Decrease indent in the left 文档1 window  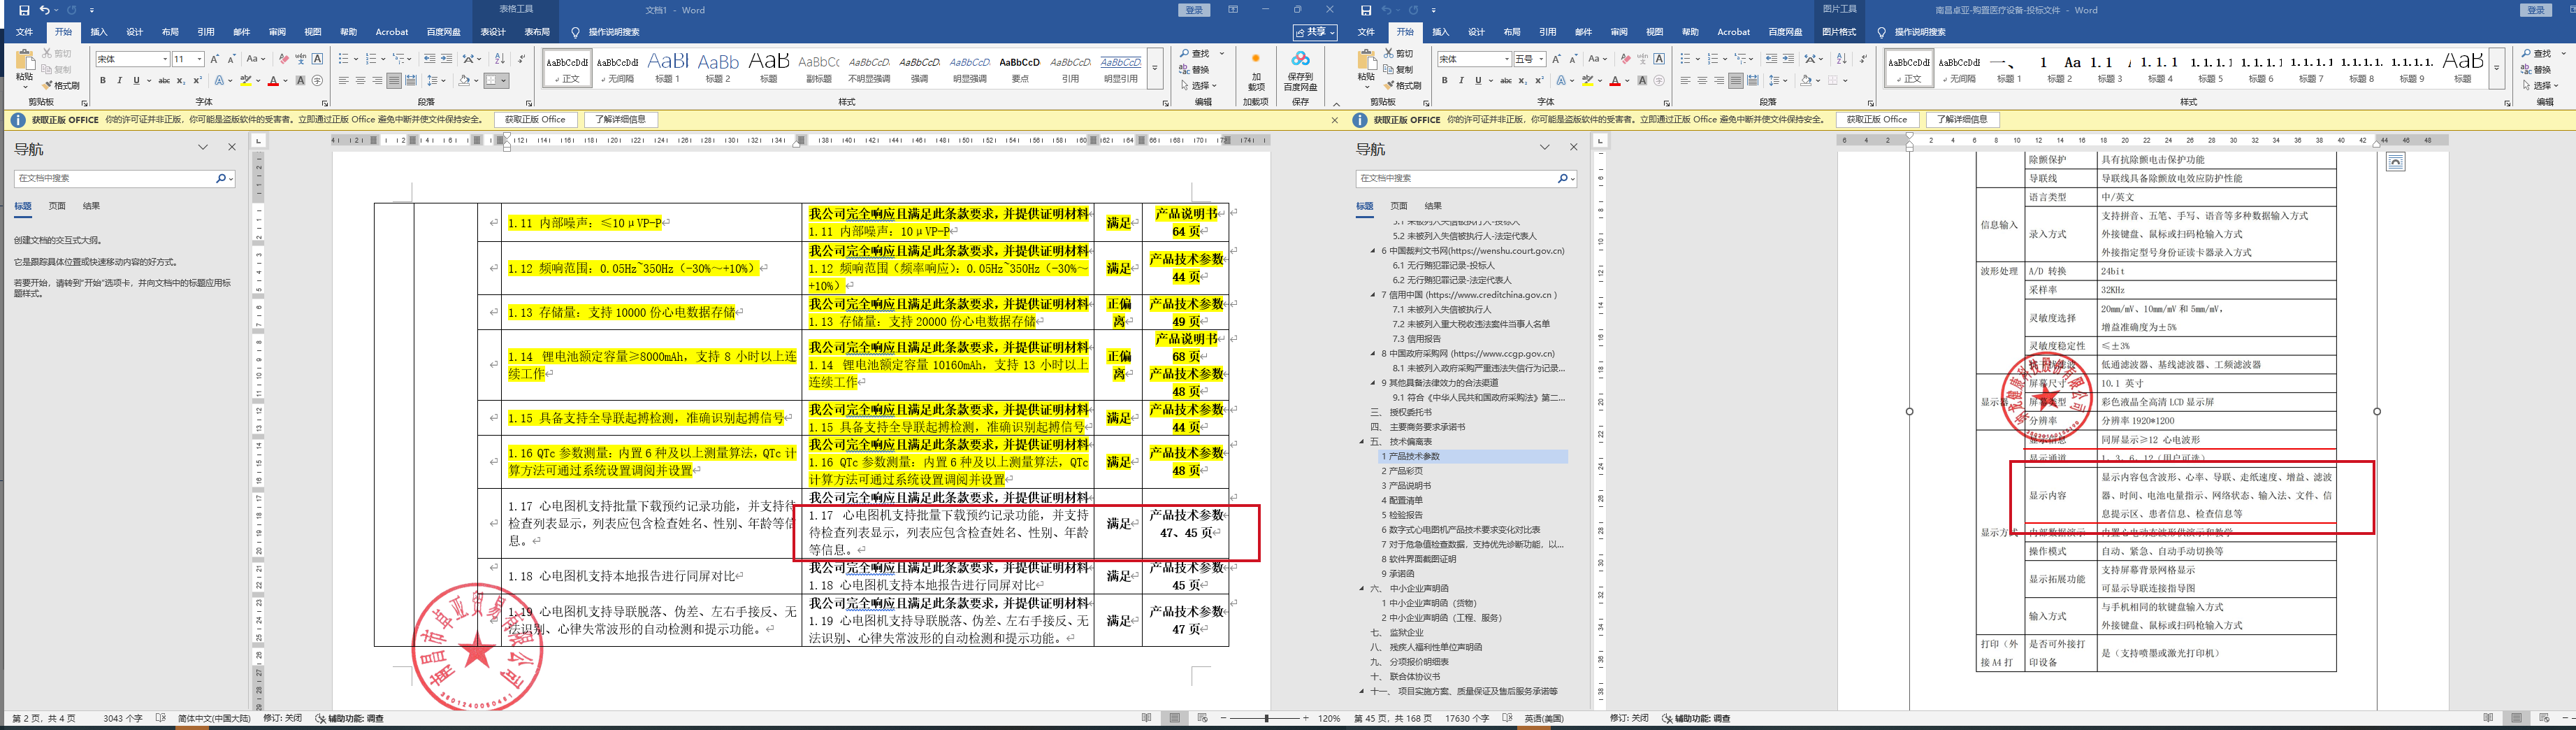(429, 59)
